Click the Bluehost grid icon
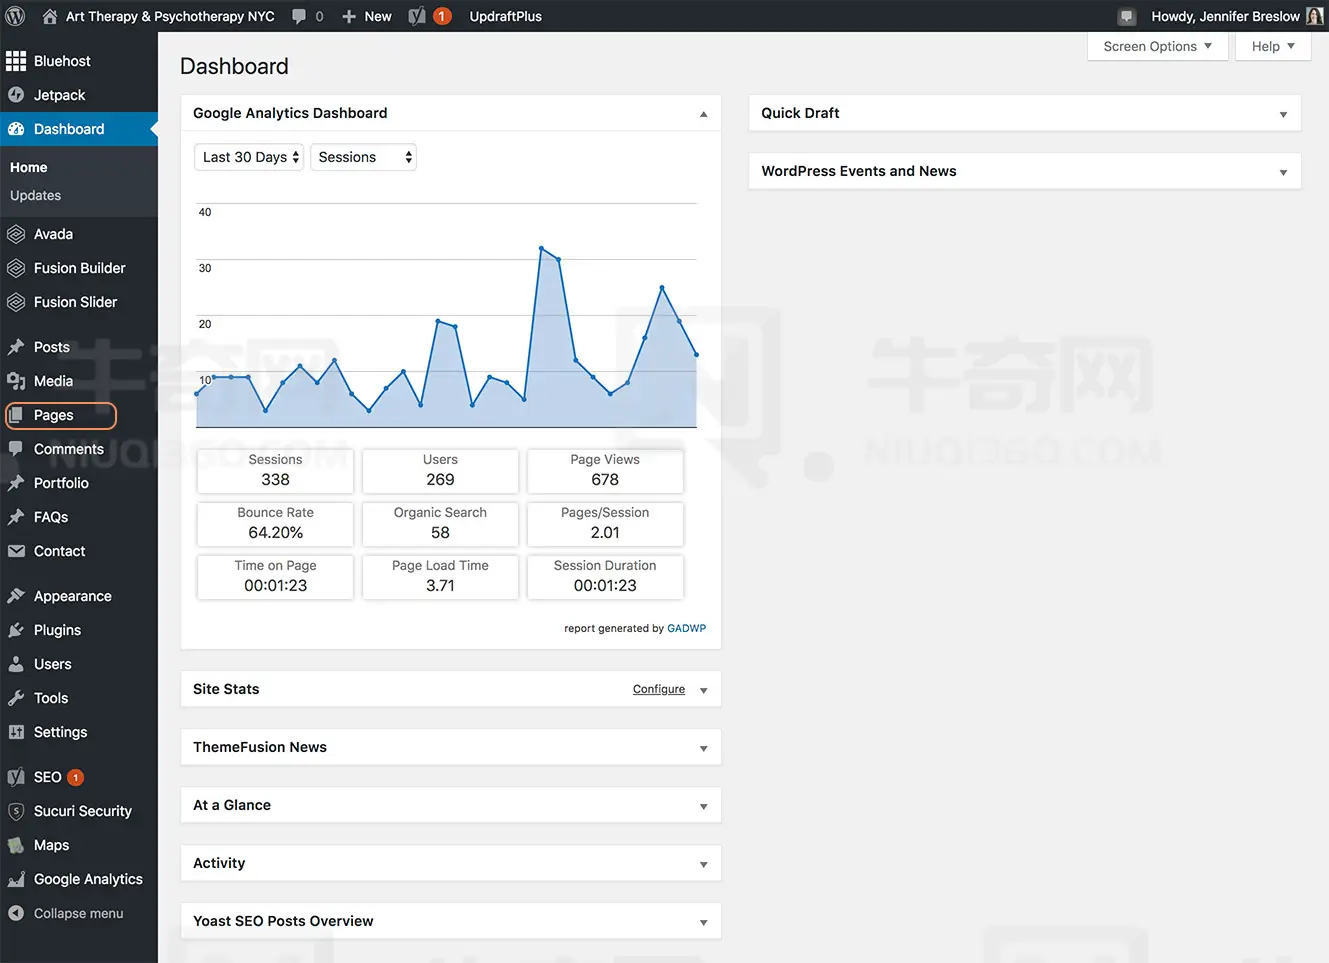The width and height of the screenshot is (1329, 963). coord(16,61)
